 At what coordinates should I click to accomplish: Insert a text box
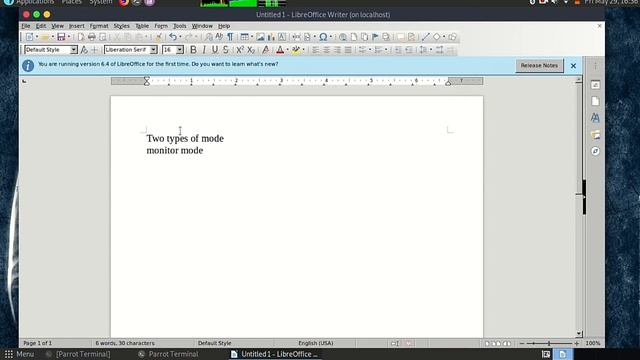pyautogui.click(x=282, y=37)
